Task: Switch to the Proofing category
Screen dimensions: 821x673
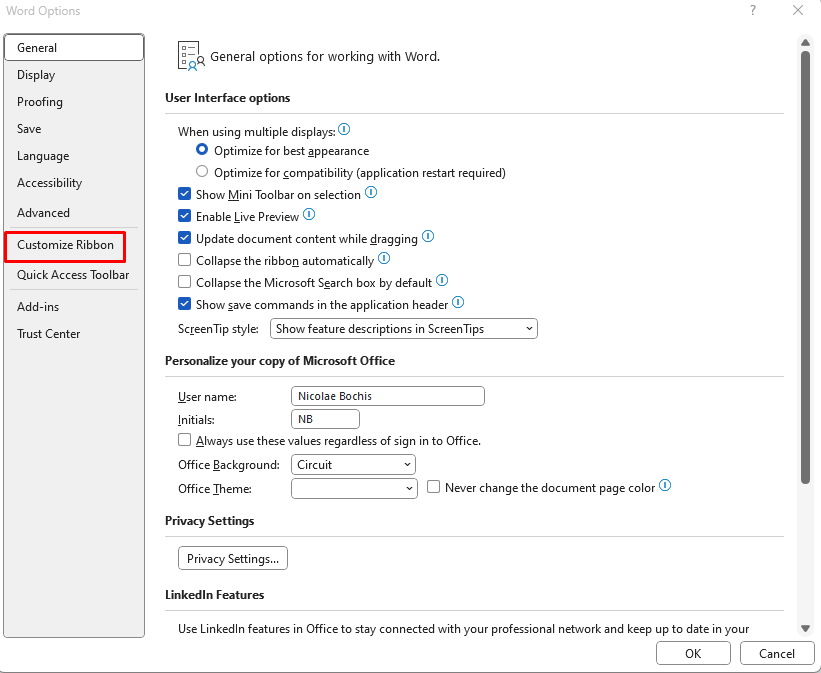Action: pos(40,102)
